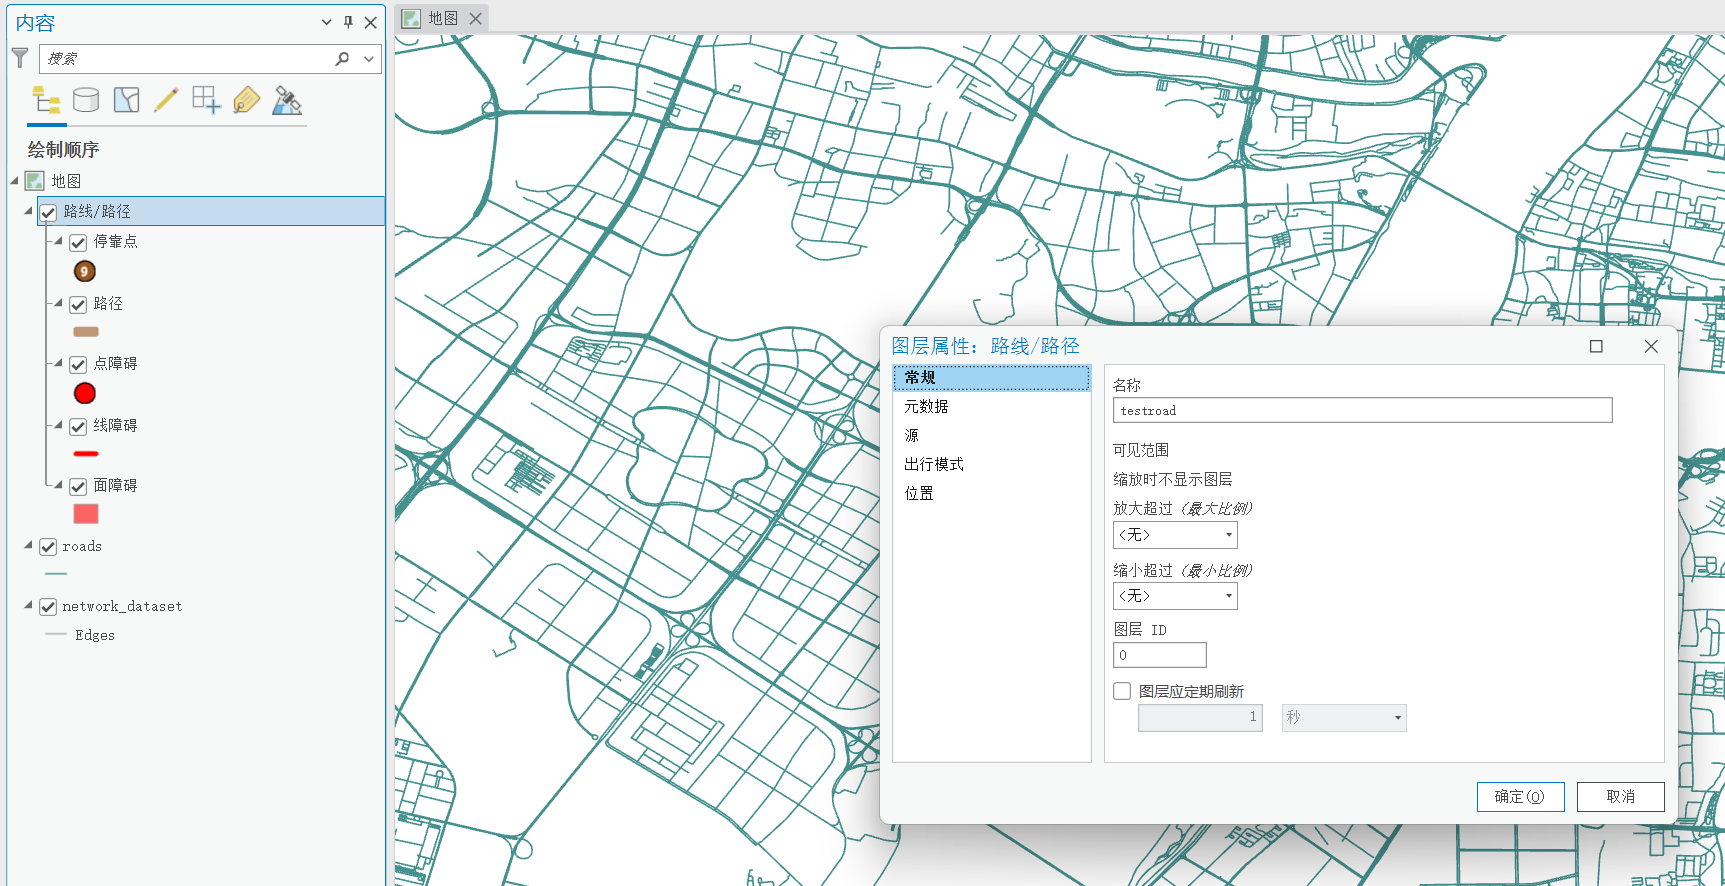
Task: Select the Edges entry under network_dataset
Action: (x=95, y=635)
